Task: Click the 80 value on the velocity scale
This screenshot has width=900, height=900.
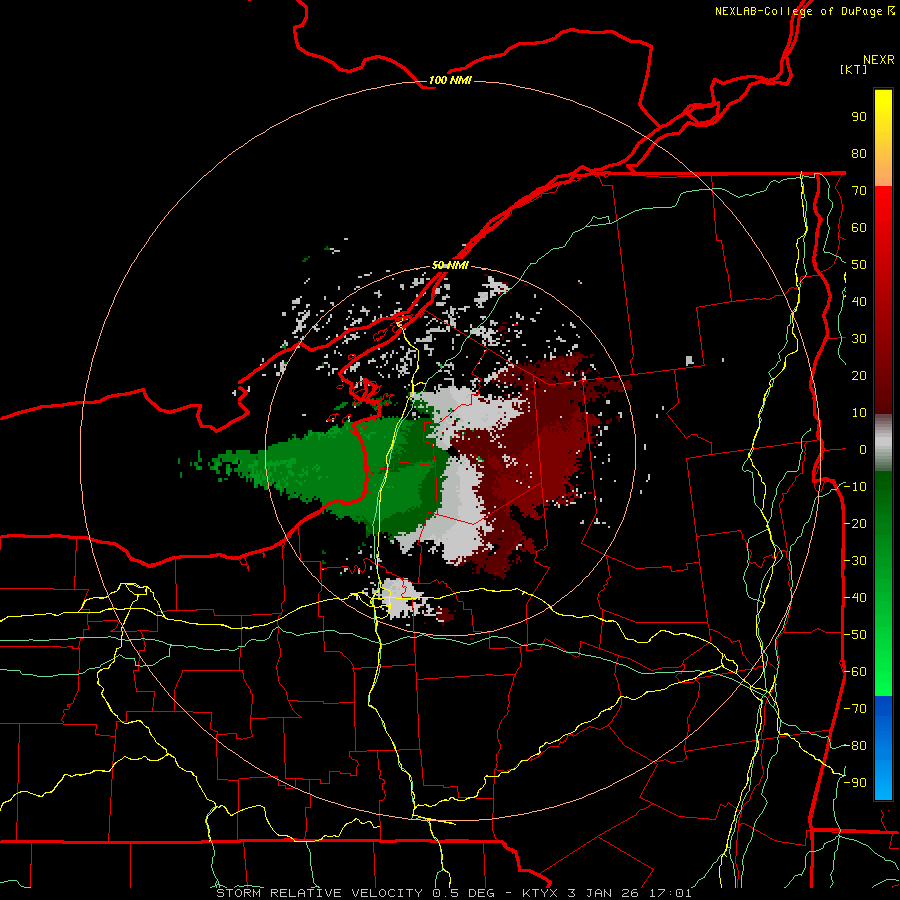Action: (x=859, y=153)
